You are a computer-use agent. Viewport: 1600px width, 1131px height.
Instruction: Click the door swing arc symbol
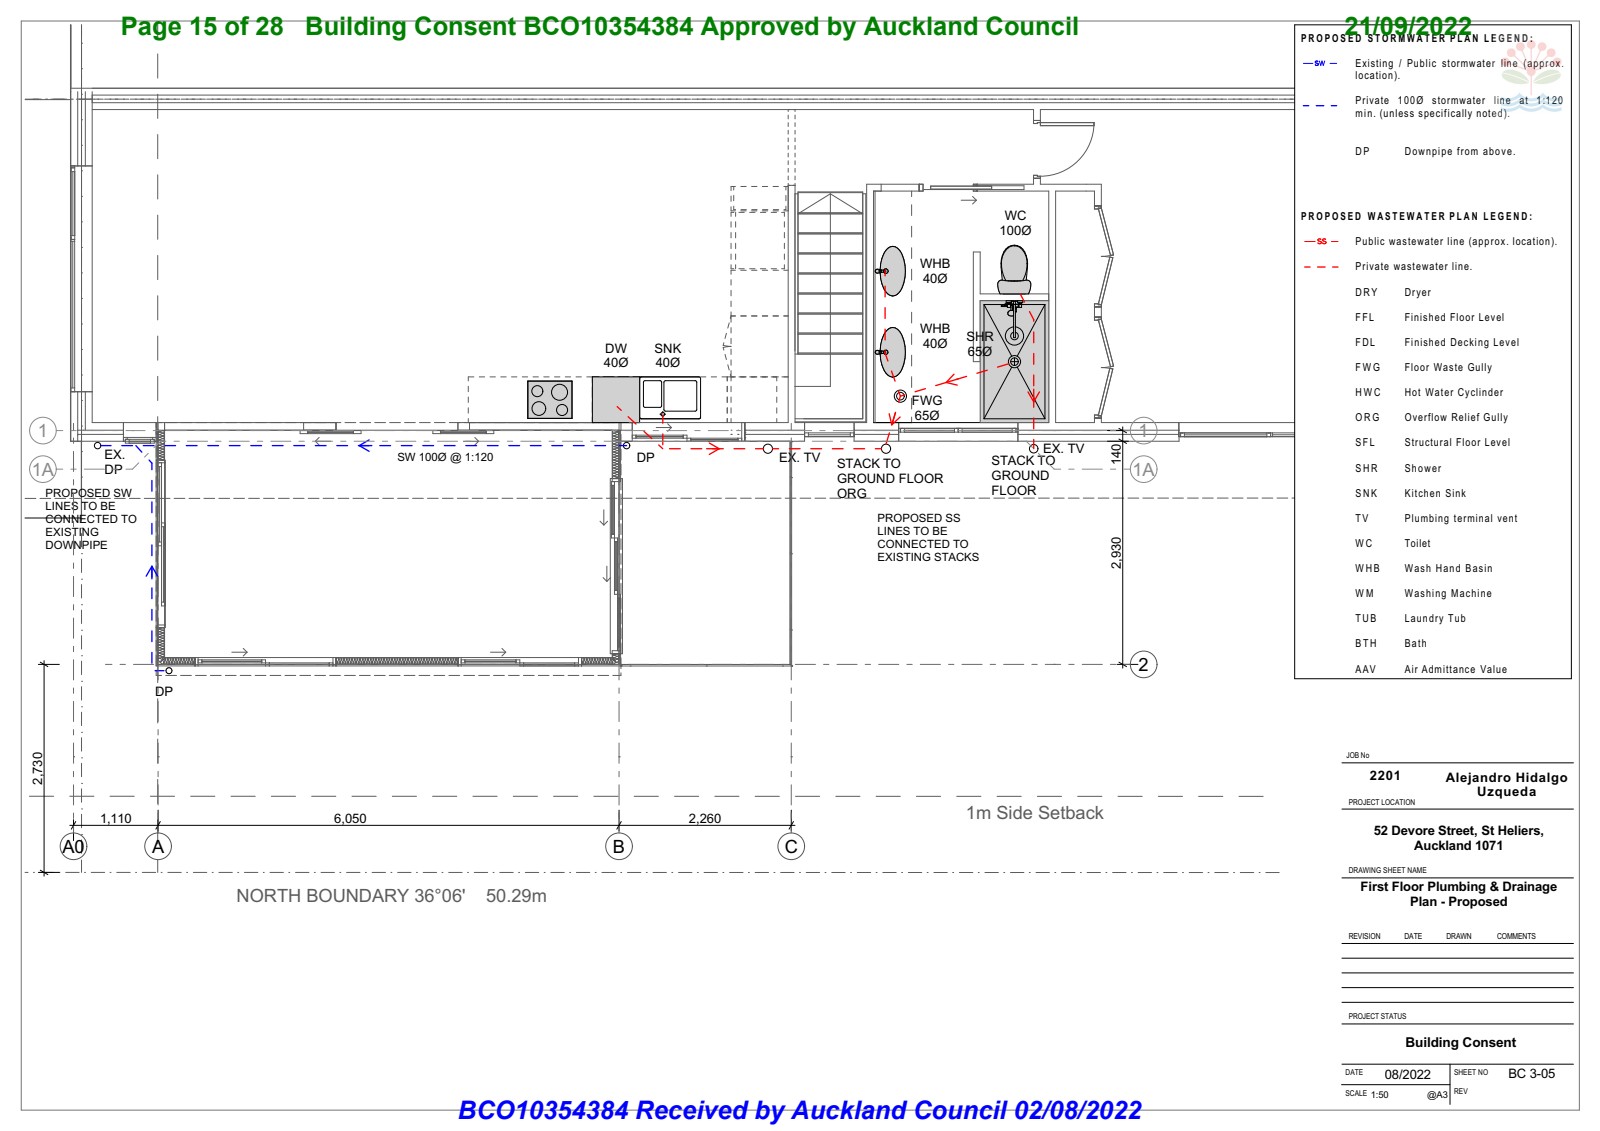(x=1066, y=150)
